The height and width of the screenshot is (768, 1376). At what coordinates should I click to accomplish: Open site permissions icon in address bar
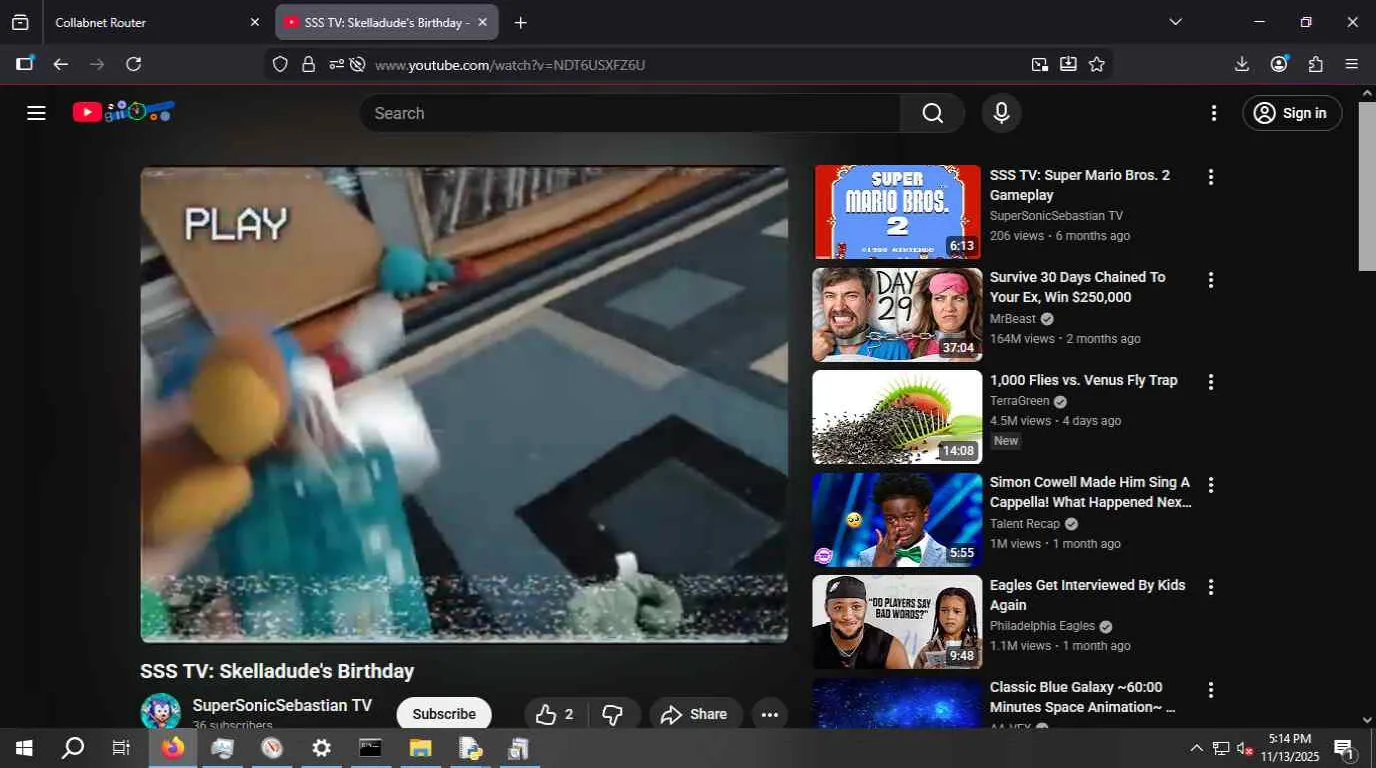click(x=336, y=64)
